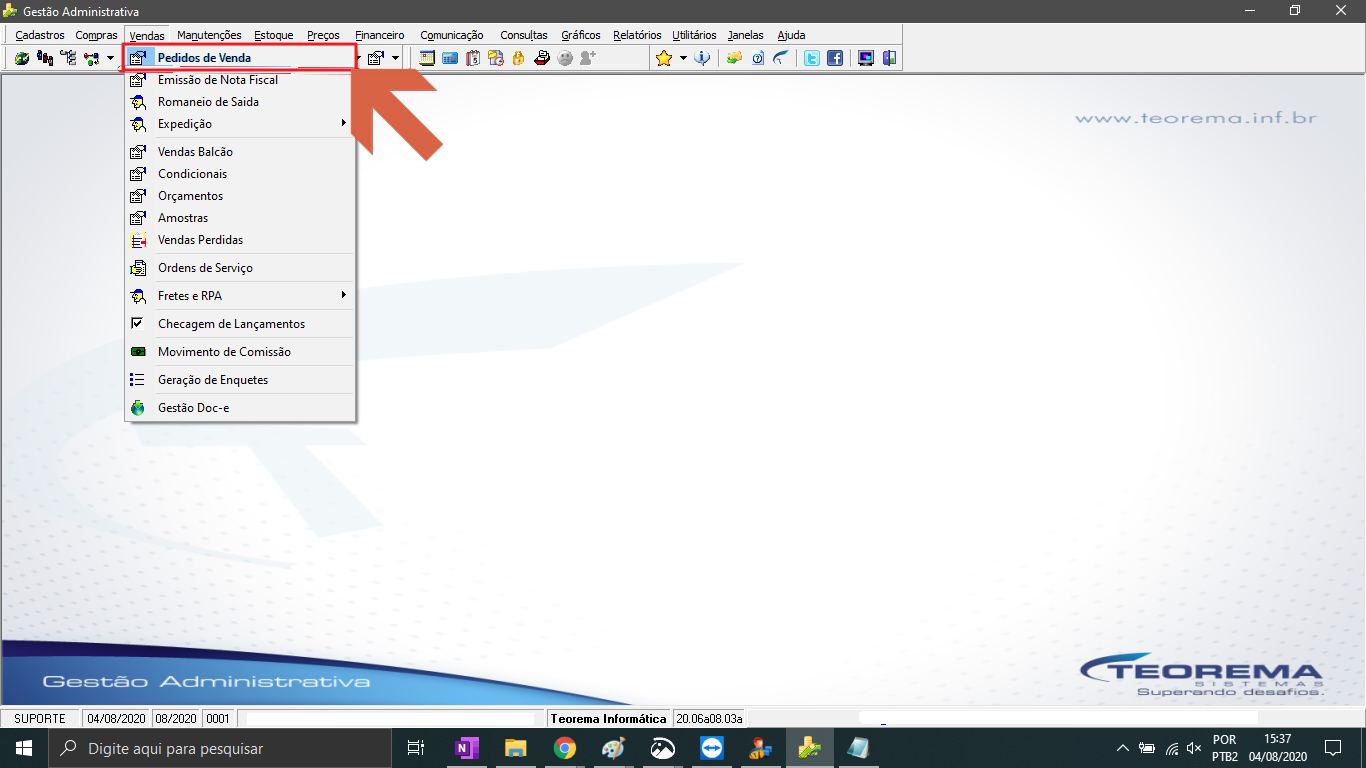The width and height of the screenshot is (1366, 768).
Task: Expand the Expedição submenu
Action: [x=240, y=124]
